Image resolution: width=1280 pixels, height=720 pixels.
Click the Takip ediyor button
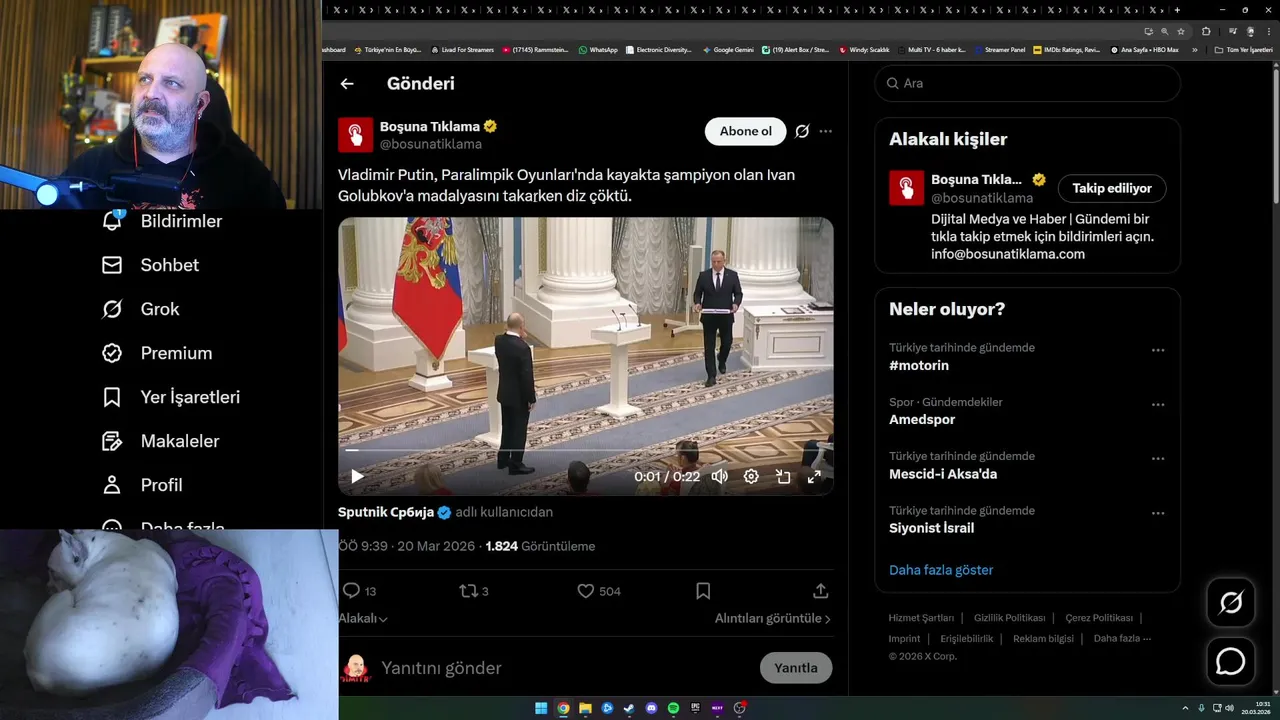pos(1112,188)
